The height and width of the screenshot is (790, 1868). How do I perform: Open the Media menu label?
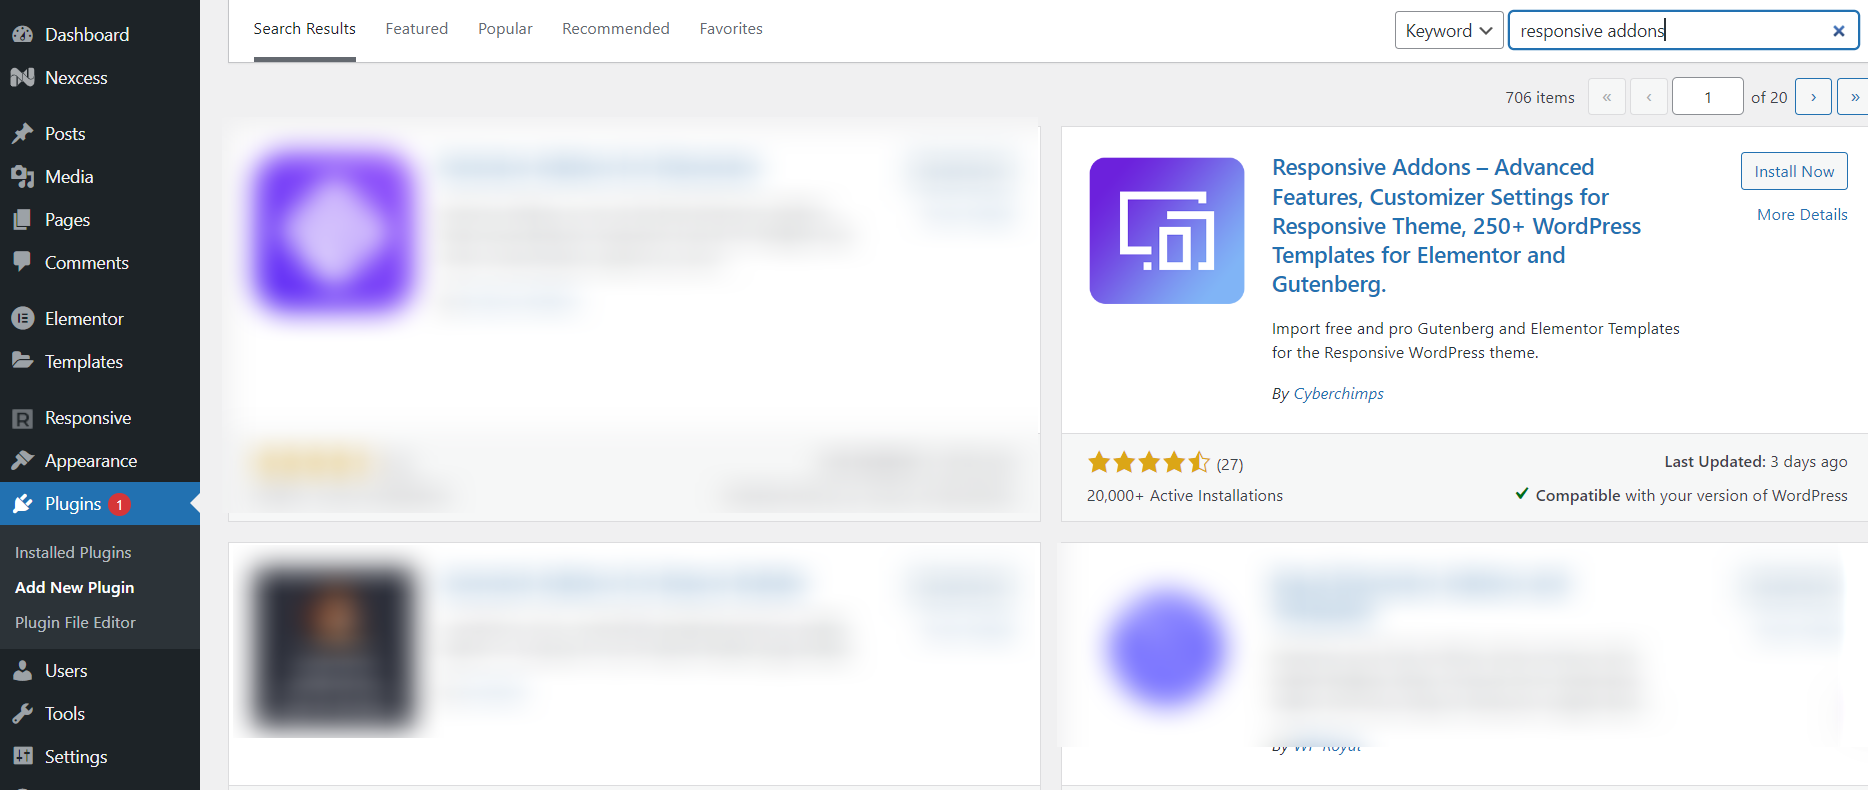69,177
